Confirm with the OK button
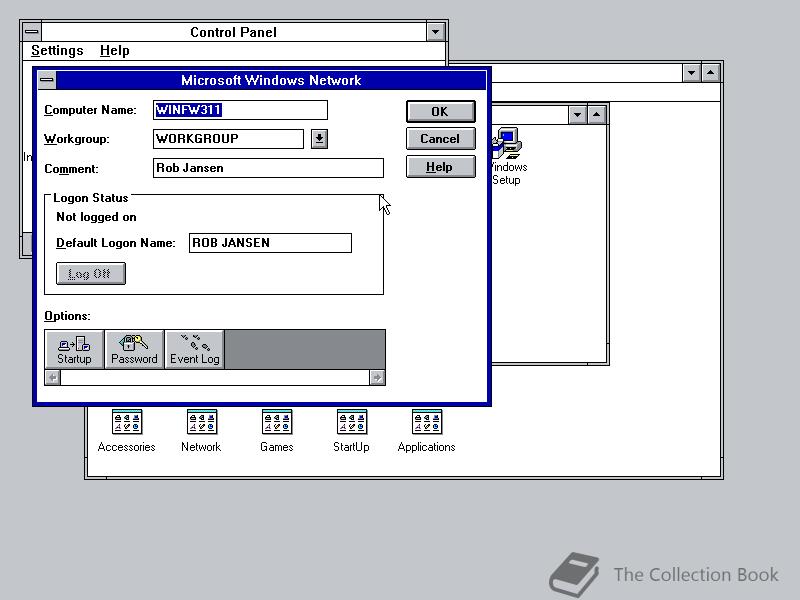 pos(441,112)
